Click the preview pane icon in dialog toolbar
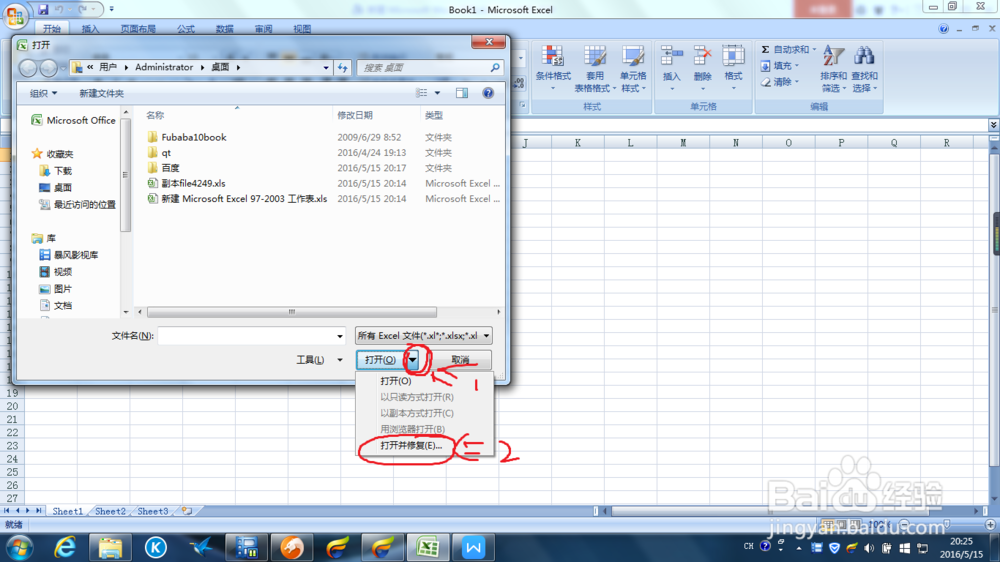This screenshot has width=1000, height=562. coord(462,93)
